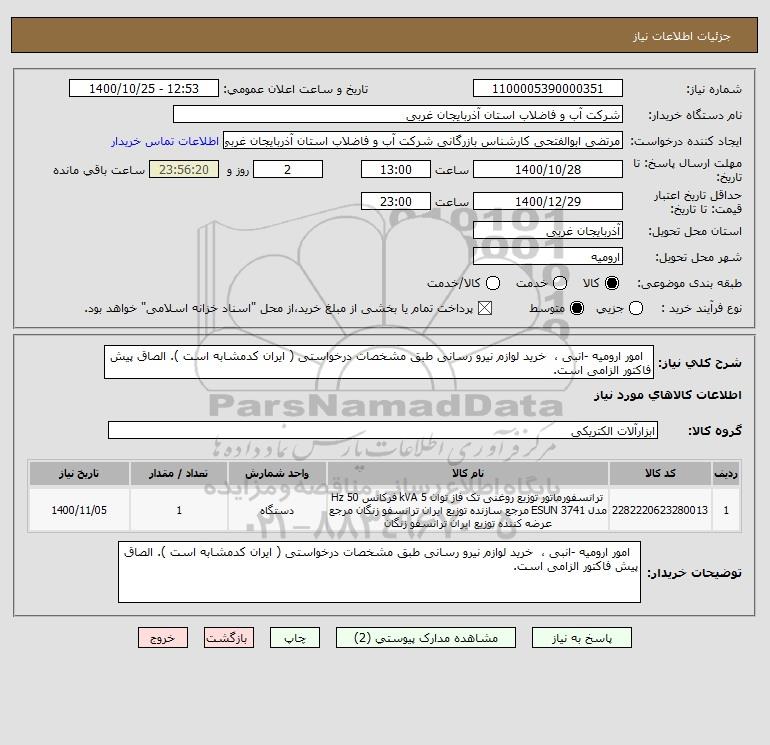Click the بازگشت back button
This screenshot has width=770, height=745.
229,637
